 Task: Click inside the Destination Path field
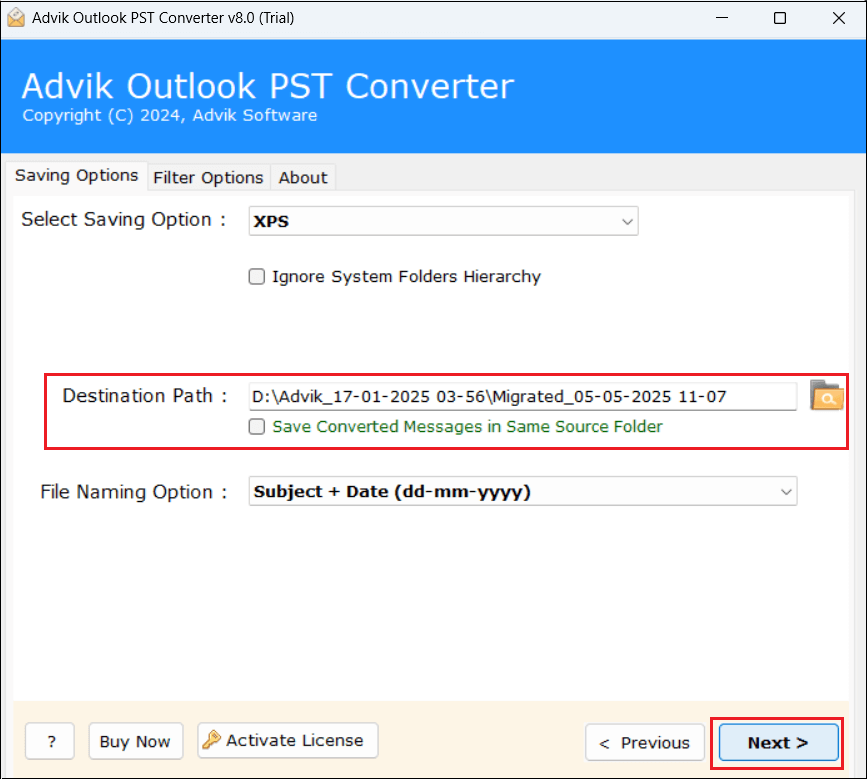[523, 396]
